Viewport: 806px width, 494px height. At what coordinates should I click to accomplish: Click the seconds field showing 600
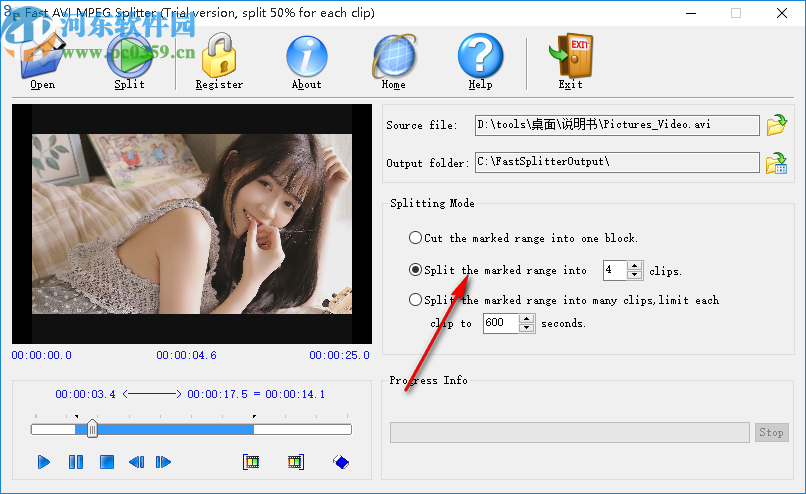pyautogui.click(x=501, y=323)
